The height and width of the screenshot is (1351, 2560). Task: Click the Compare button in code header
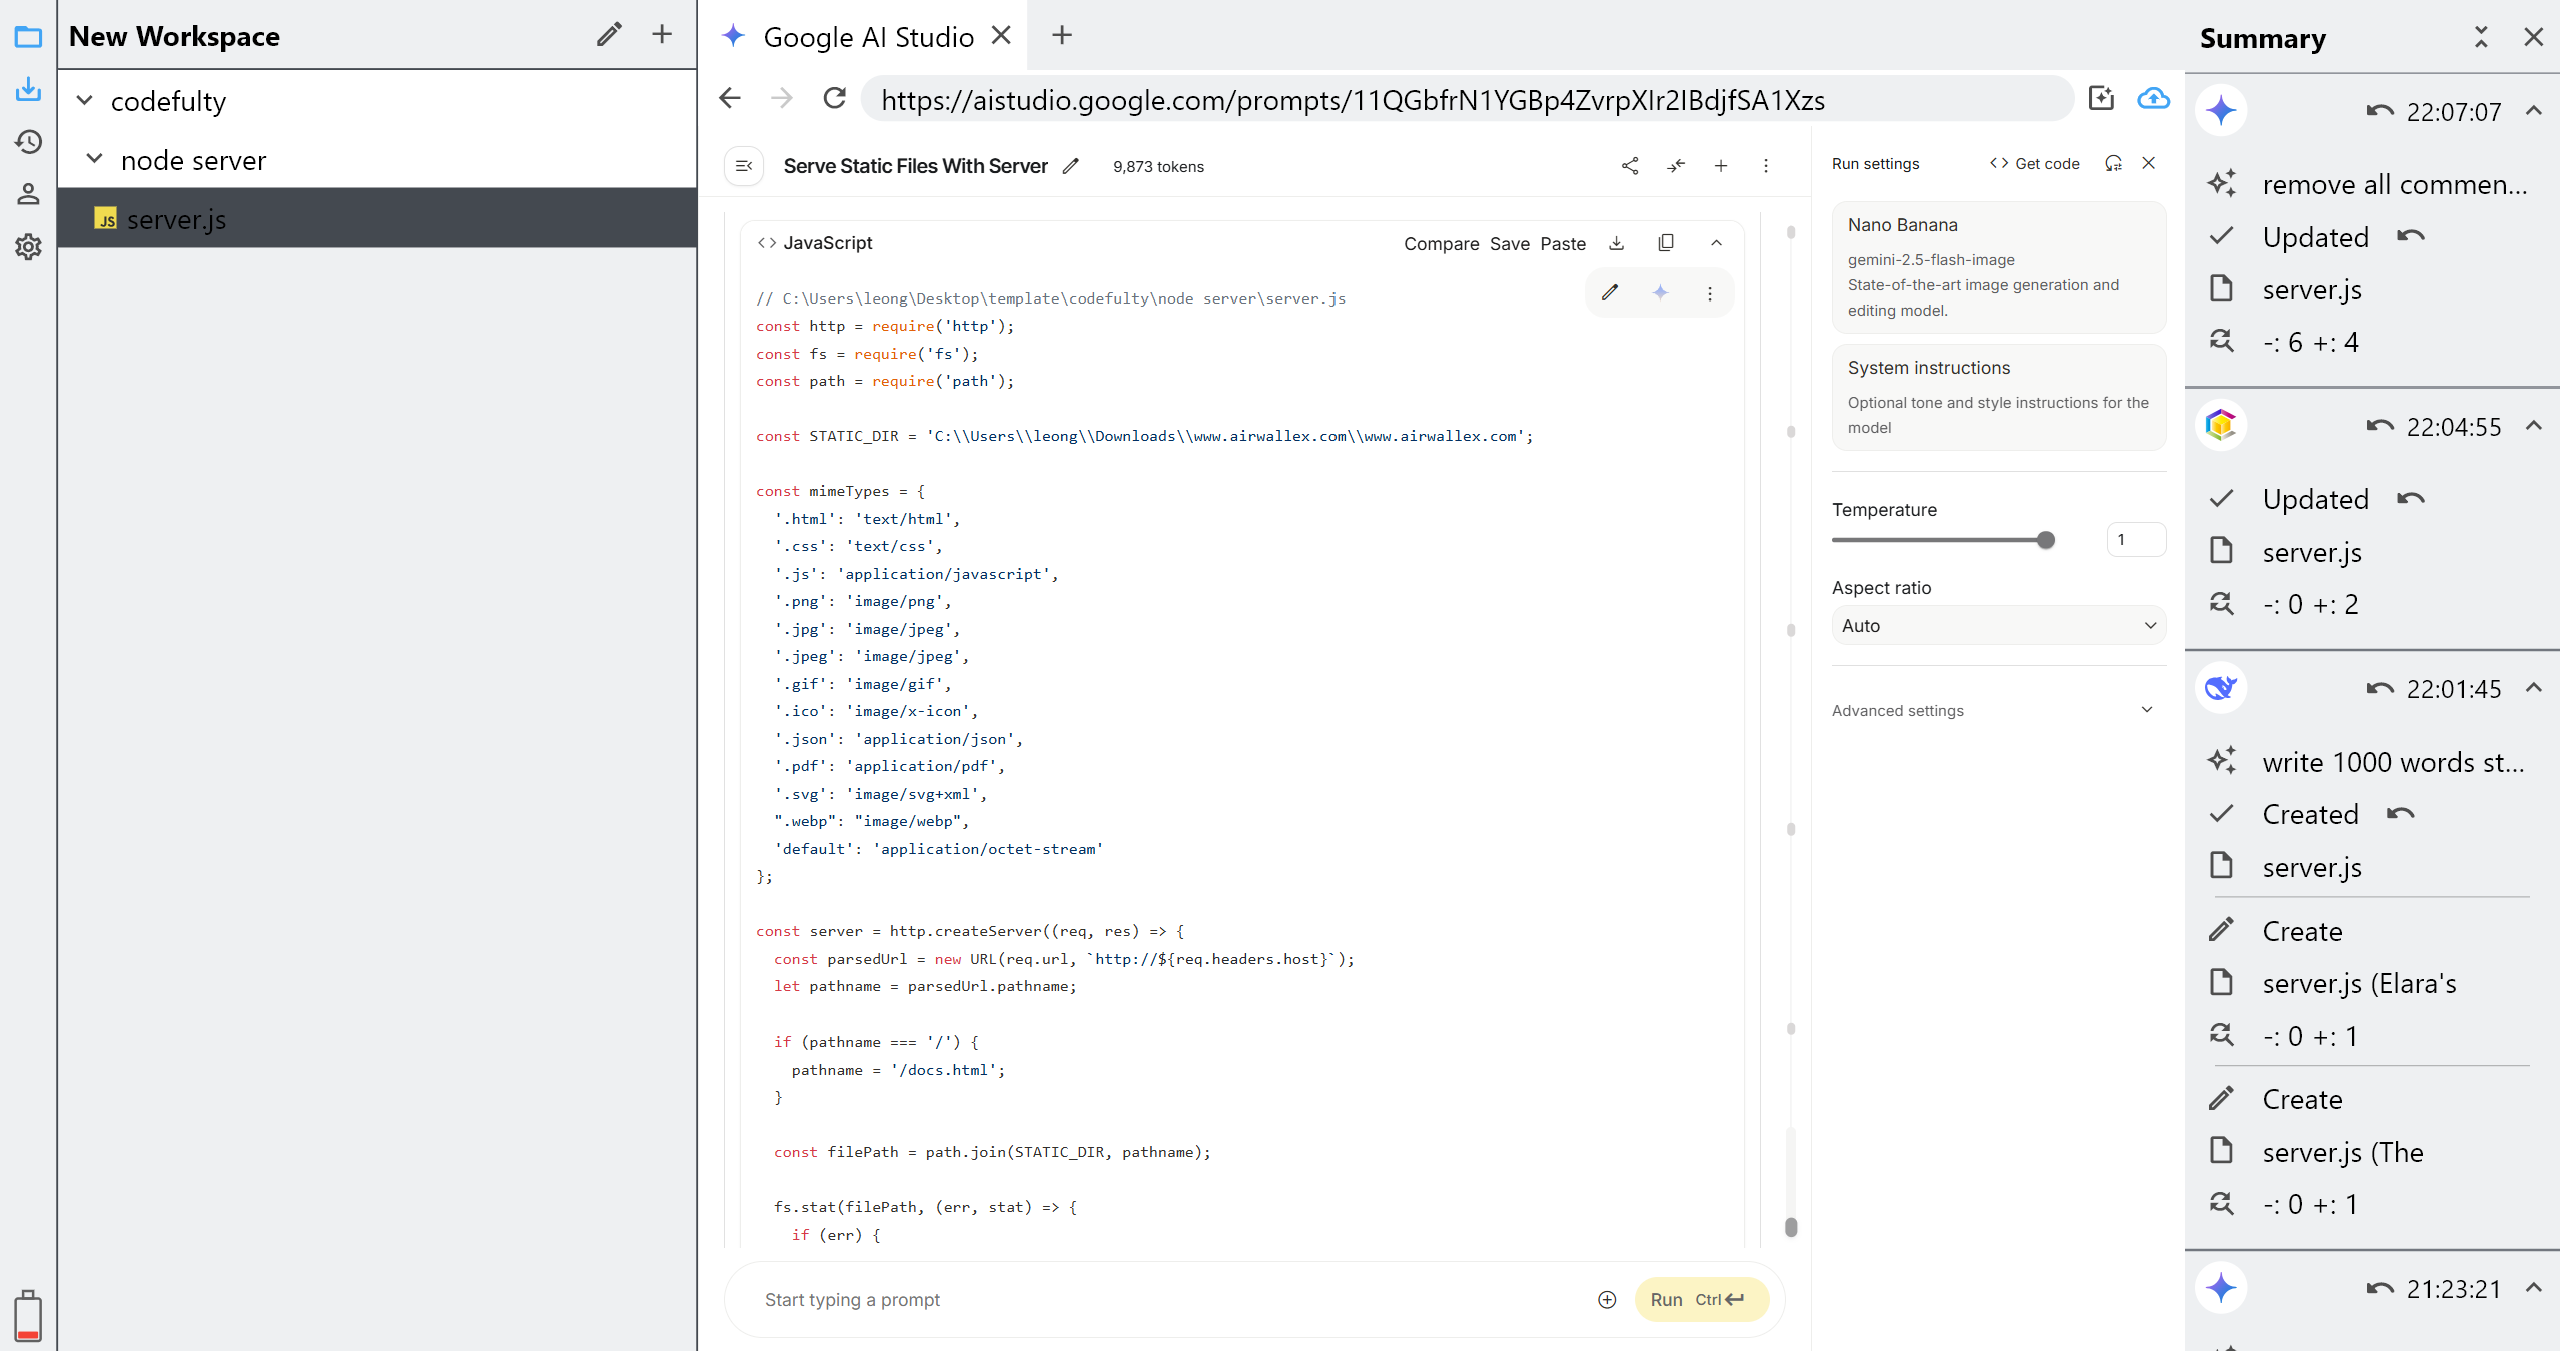click(x=1441, y=243)
